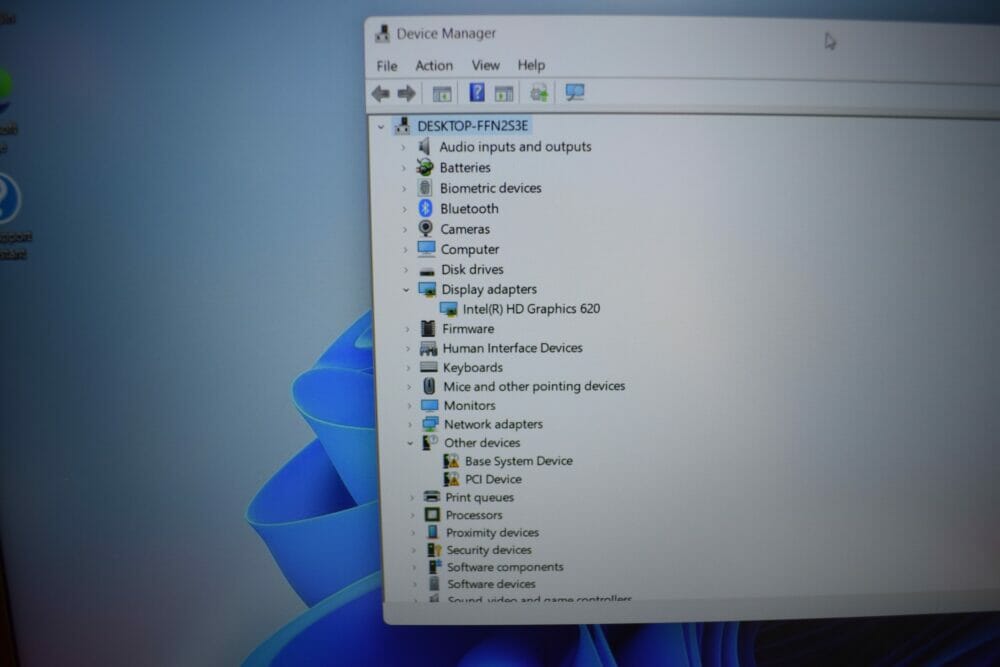Screen dimensions: 1000x667
Task: Select the Software devices label
Action: (x=491, y=583)
